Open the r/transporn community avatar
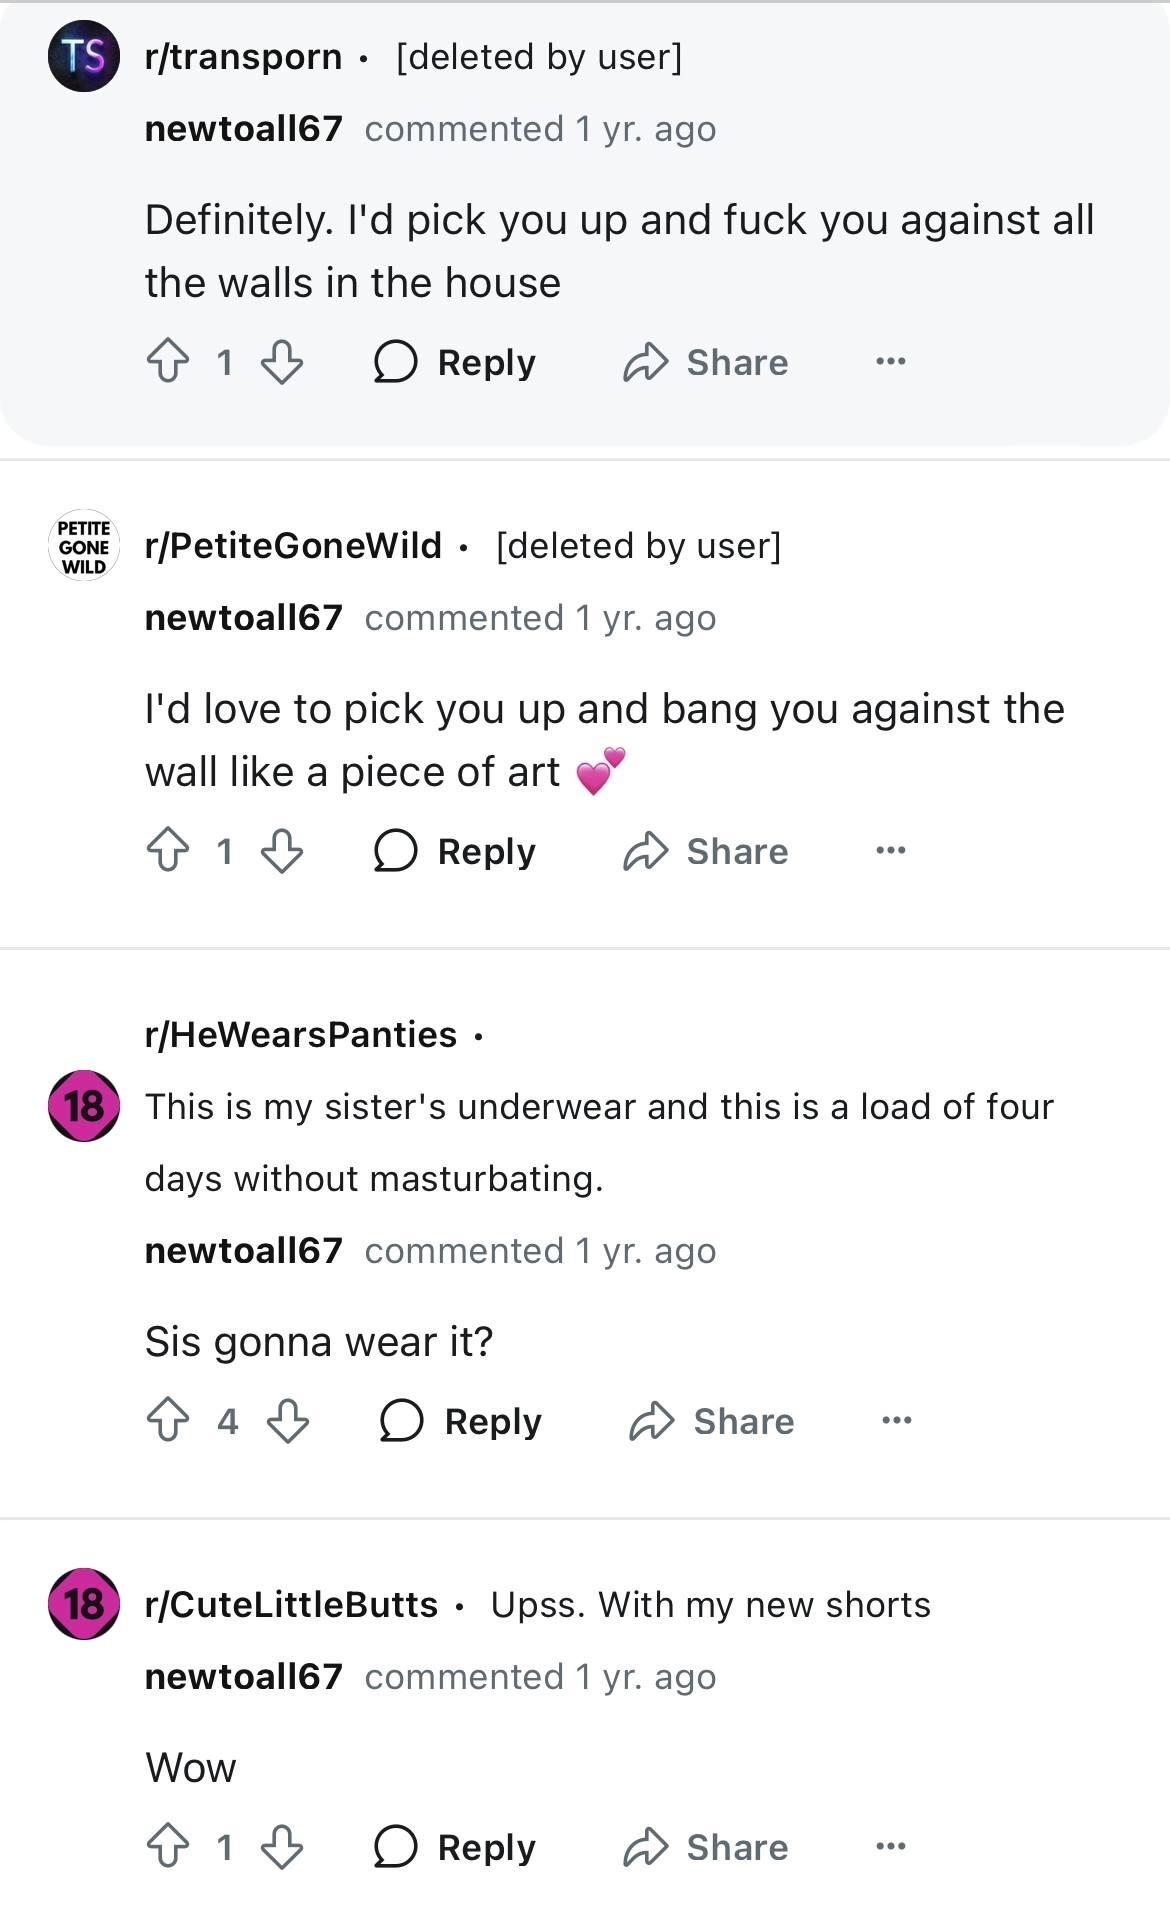The height and width of the screenshot is (1927, 1170). point(84,56)
